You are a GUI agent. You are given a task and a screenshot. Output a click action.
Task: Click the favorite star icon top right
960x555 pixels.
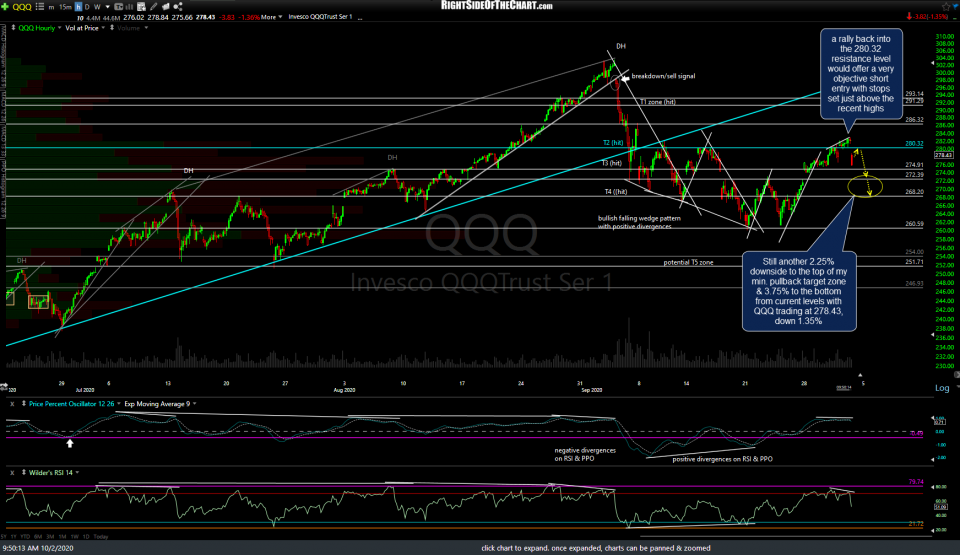[x=946, y=6]
